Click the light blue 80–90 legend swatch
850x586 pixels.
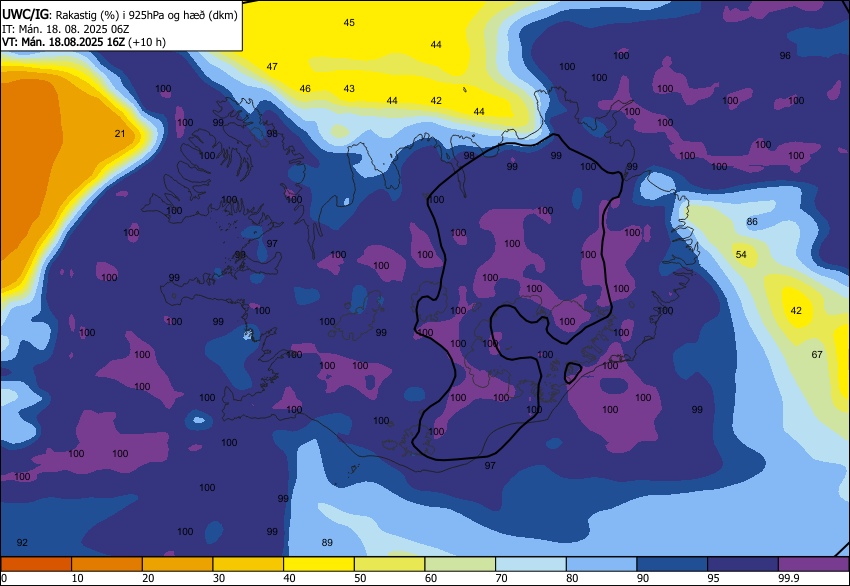coord(601,564)
